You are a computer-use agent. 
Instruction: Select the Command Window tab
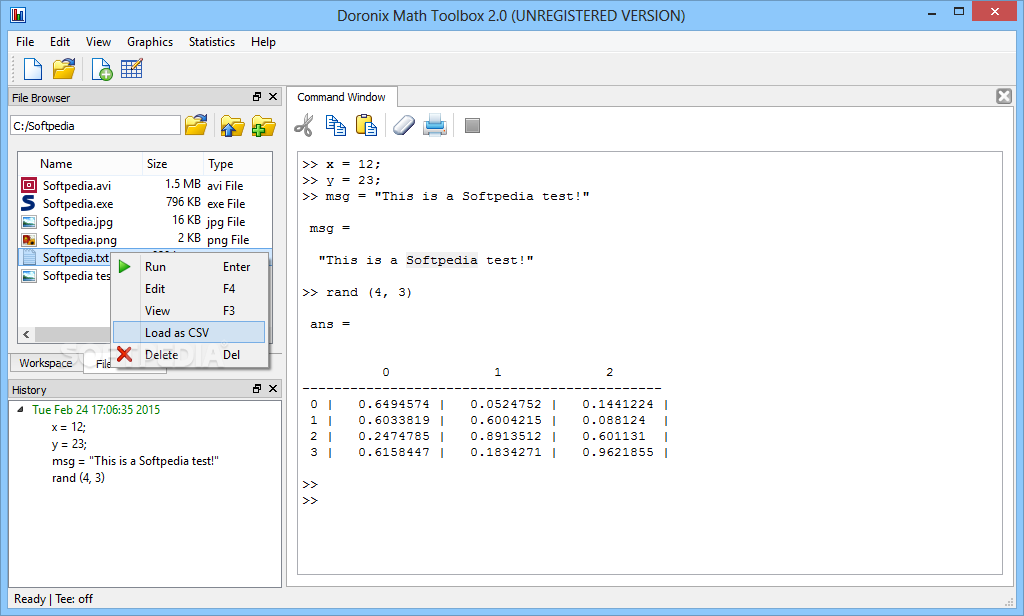click(342, 97)
